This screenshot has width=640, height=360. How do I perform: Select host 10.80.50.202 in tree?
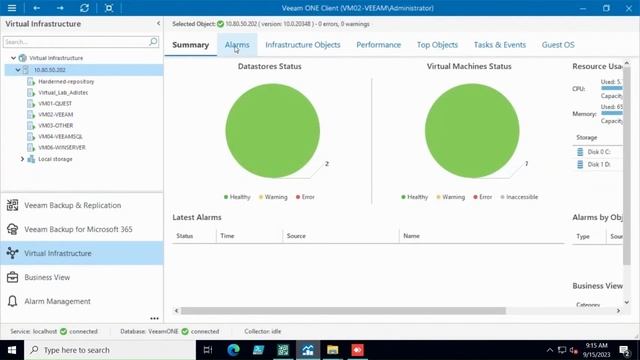pos(49,70)
